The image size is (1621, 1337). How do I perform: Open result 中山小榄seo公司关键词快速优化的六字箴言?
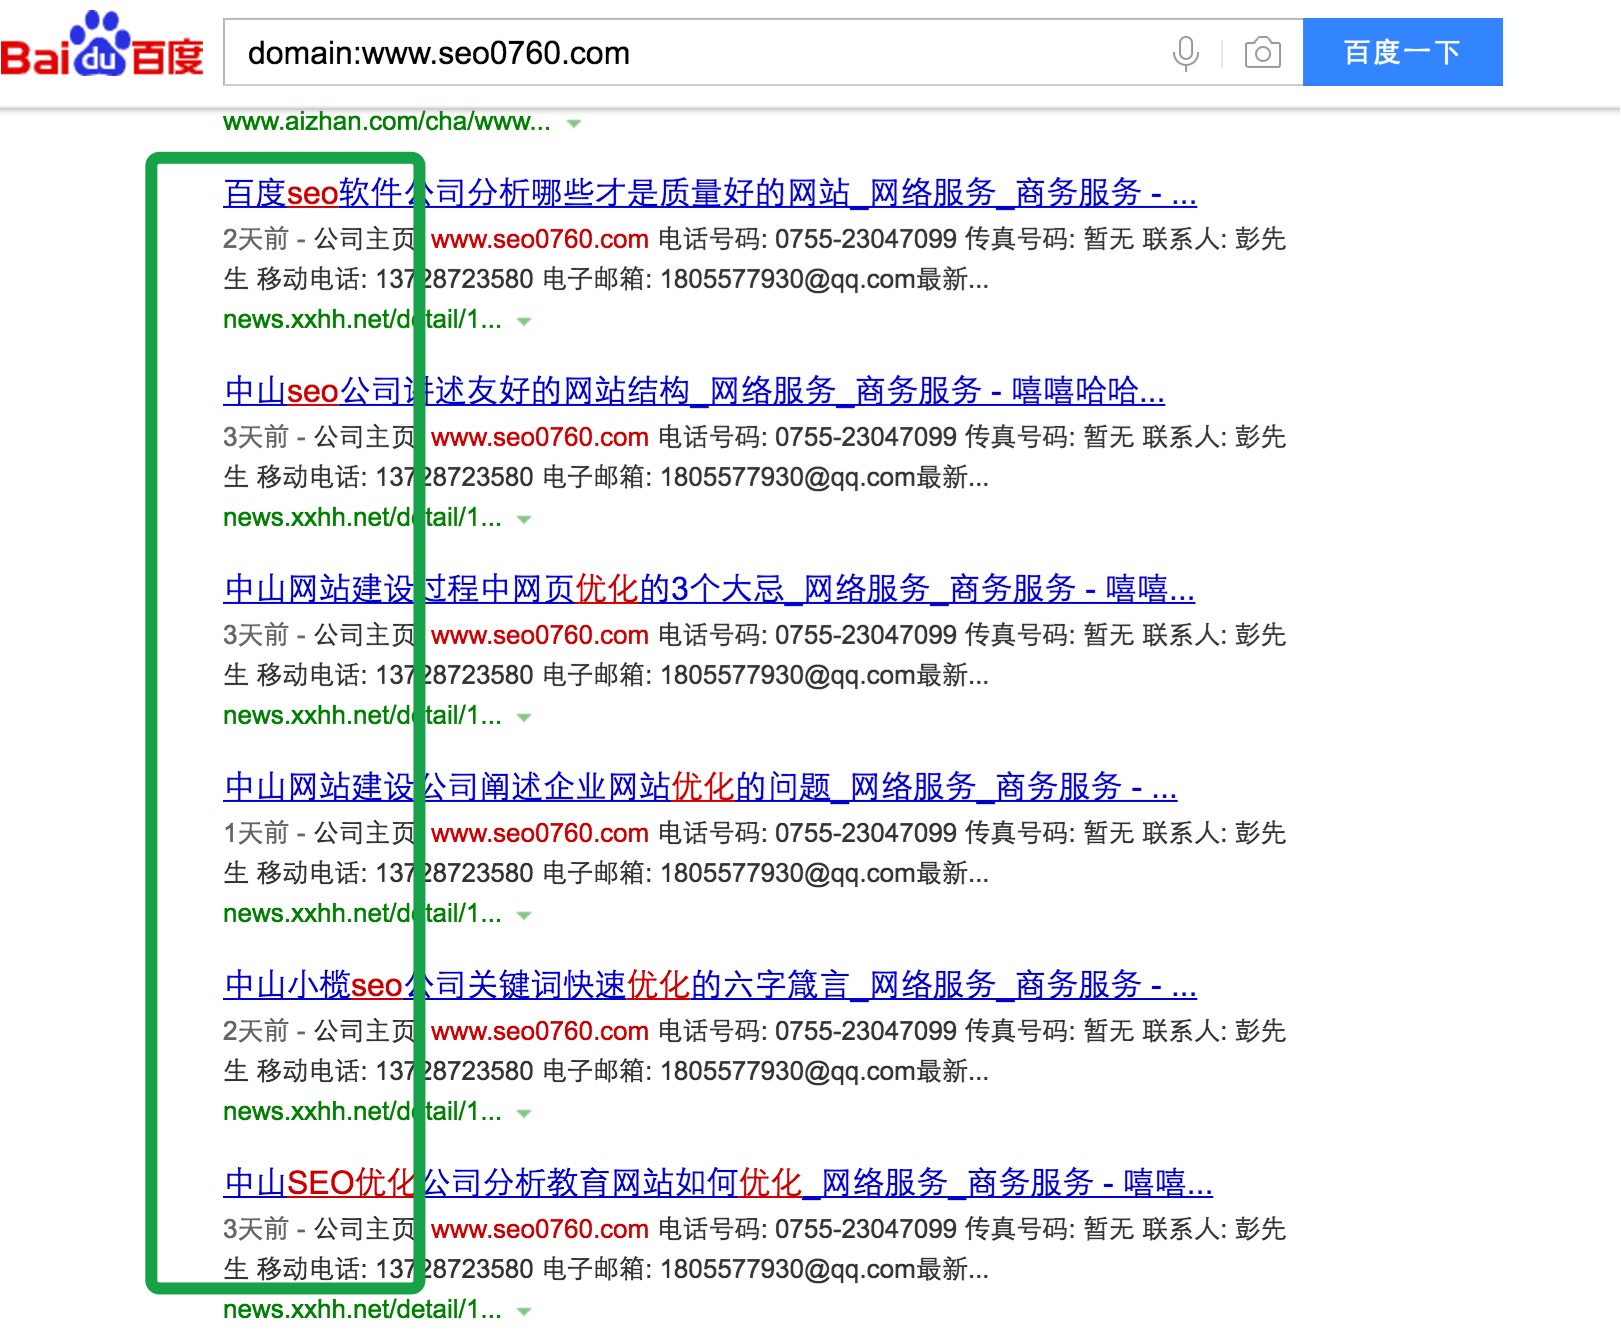(710, 984)
